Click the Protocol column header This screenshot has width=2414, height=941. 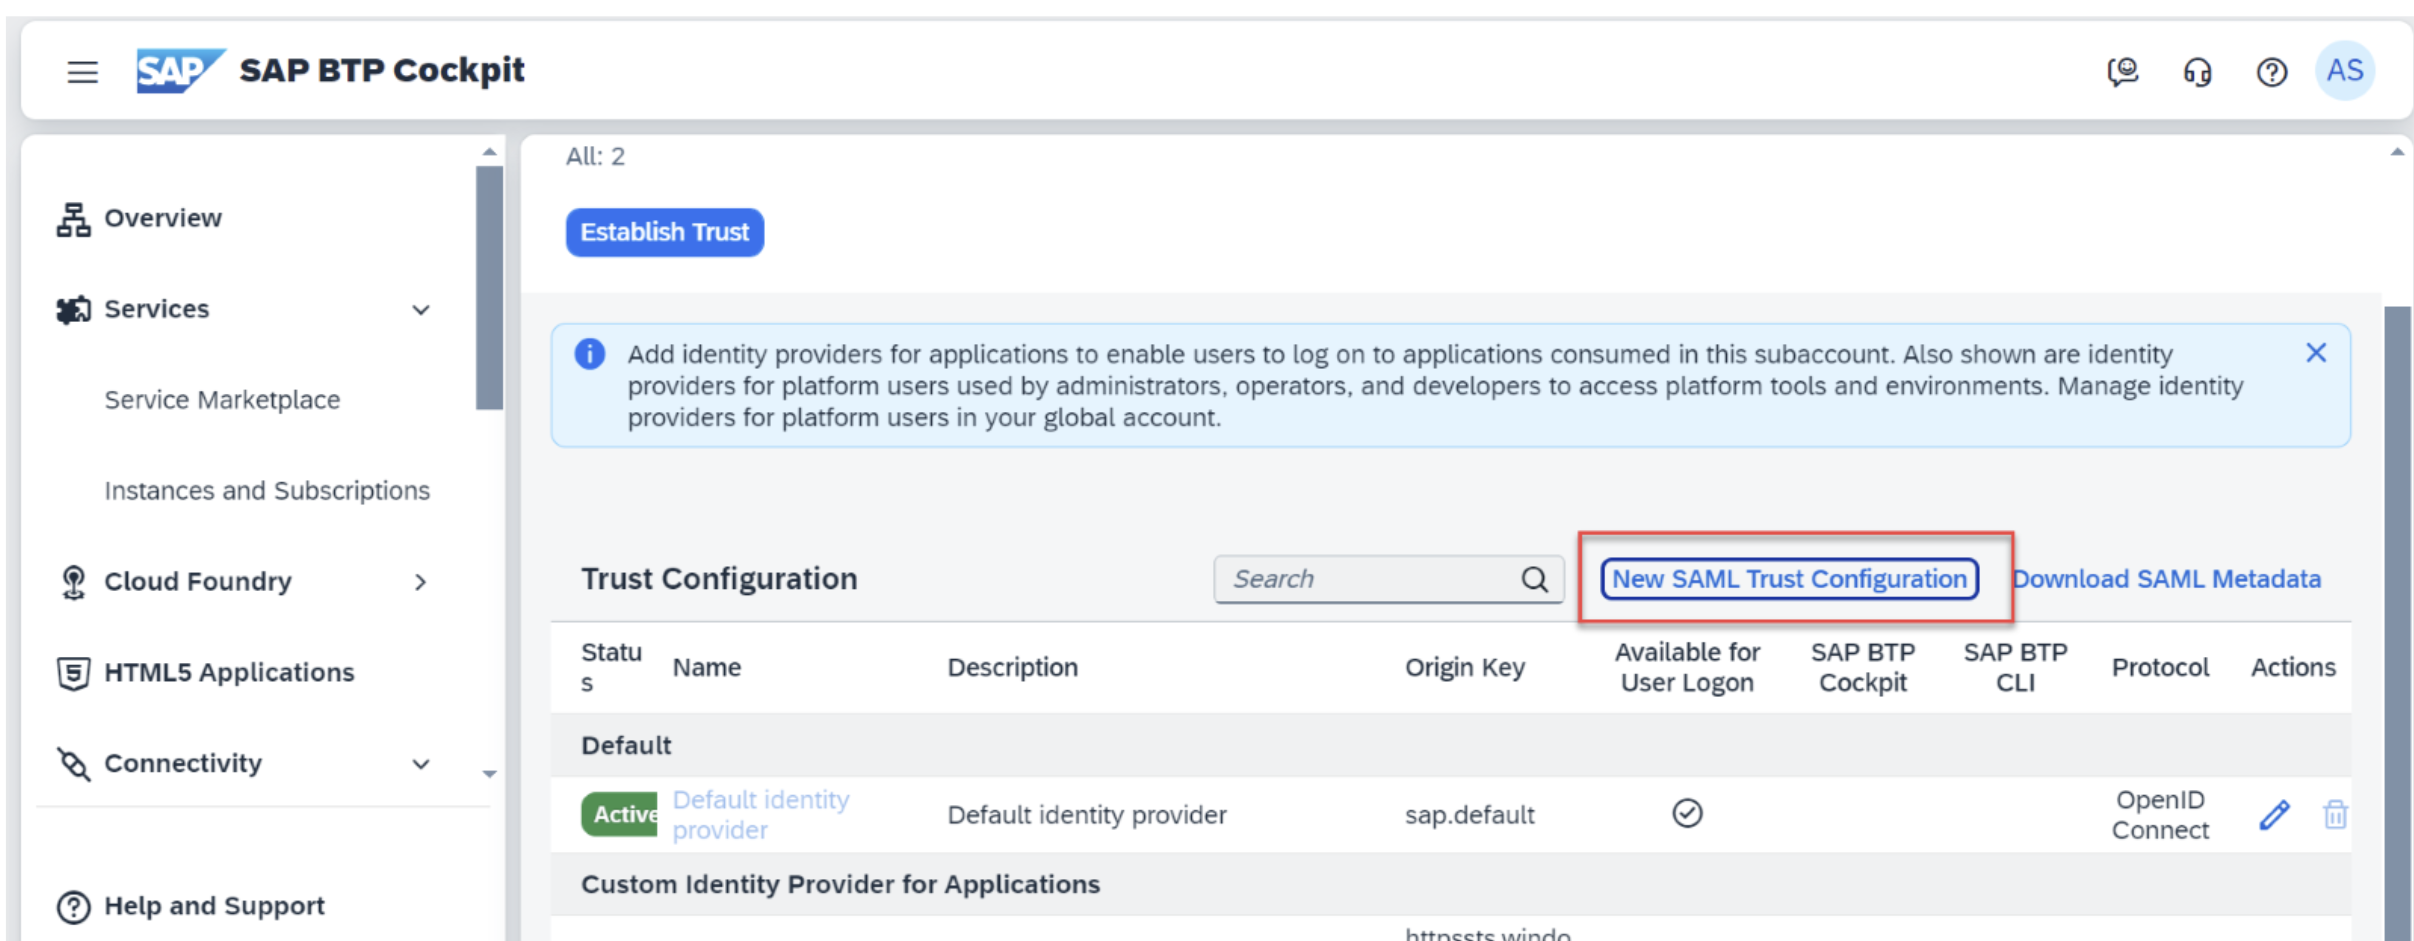tap(2160, 667)
